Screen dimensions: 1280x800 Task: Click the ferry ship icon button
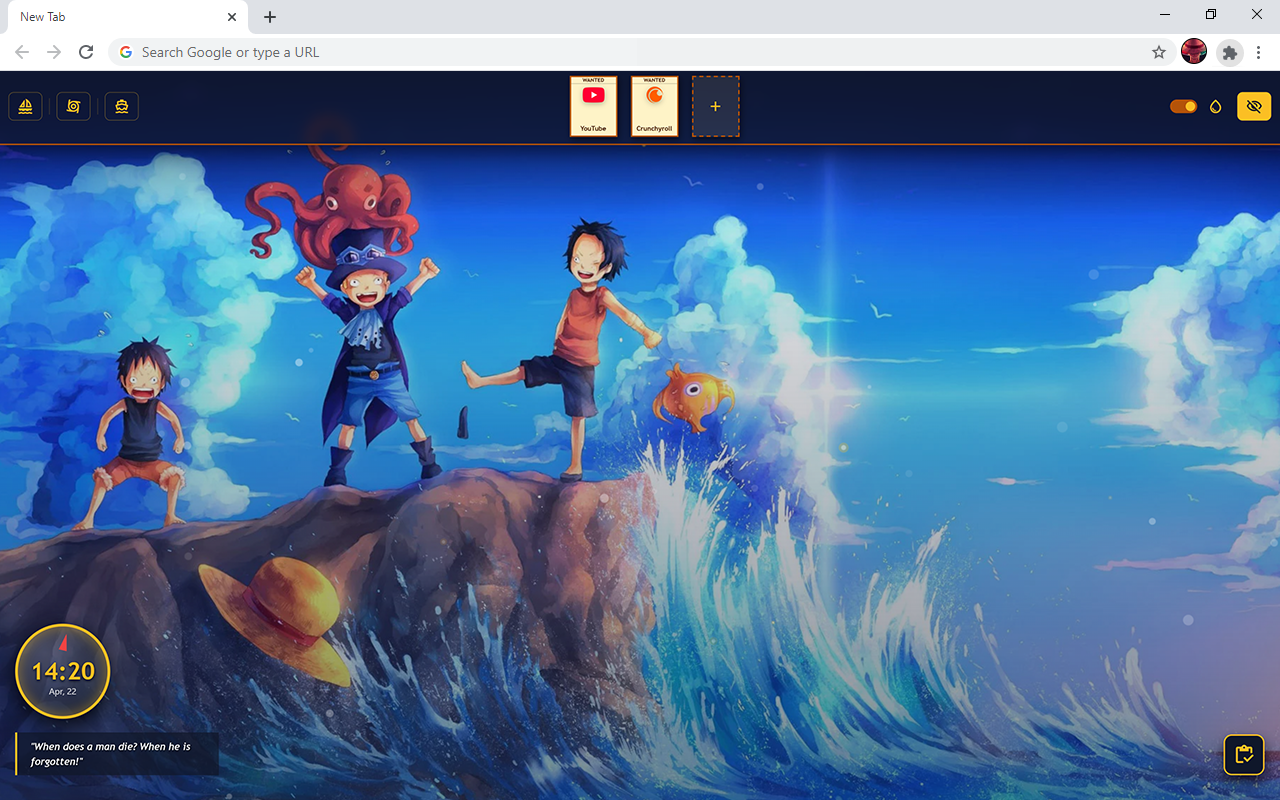click(122, 106)
